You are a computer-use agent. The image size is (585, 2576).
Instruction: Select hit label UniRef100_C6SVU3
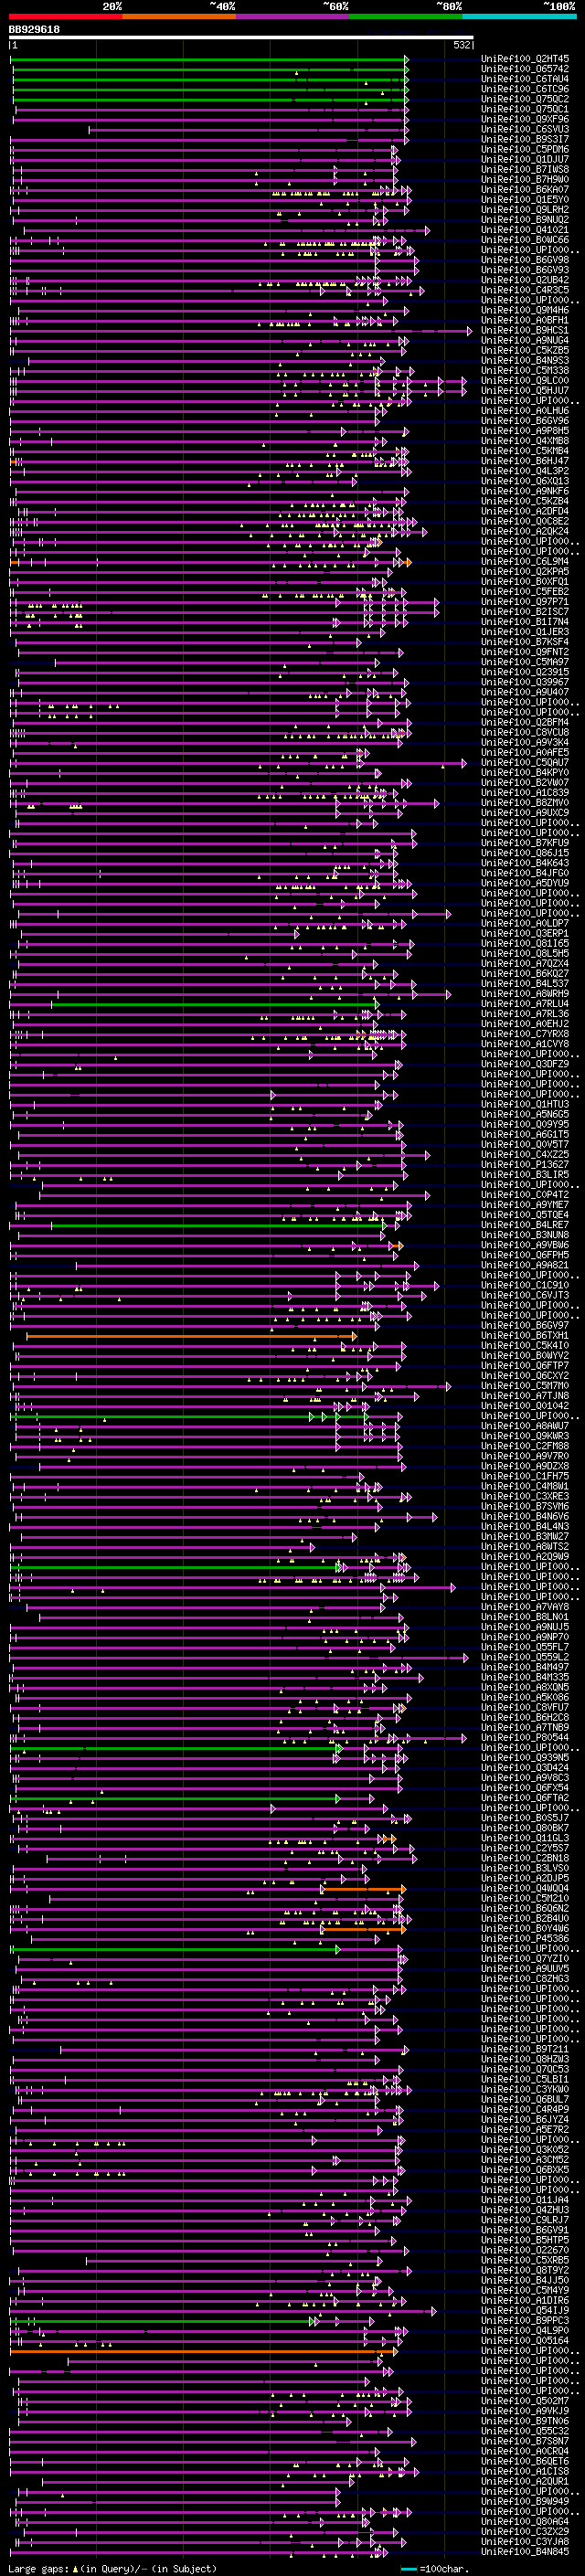525,129
